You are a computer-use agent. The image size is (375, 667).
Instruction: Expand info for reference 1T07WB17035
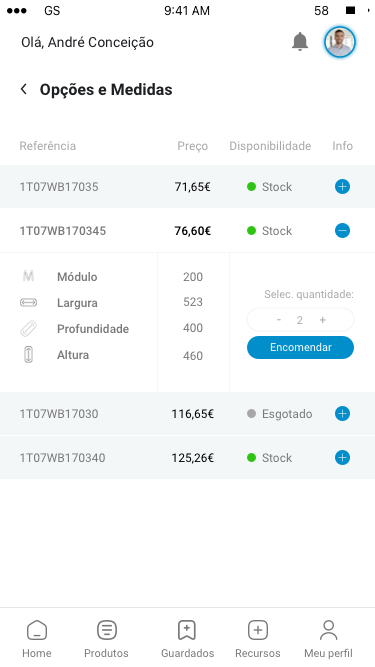click(x=342, y=186)
